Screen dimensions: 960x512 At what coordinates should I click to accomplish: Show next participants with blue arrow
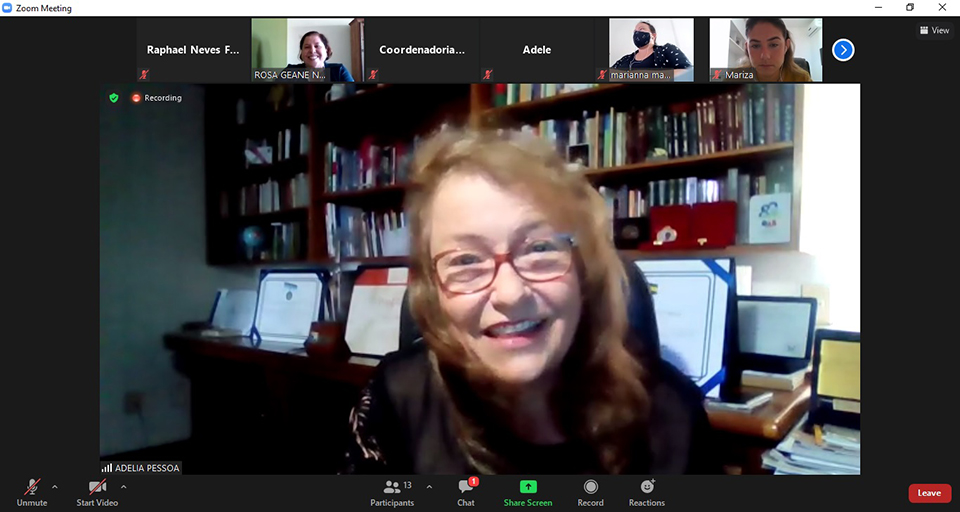click(843, 50)
